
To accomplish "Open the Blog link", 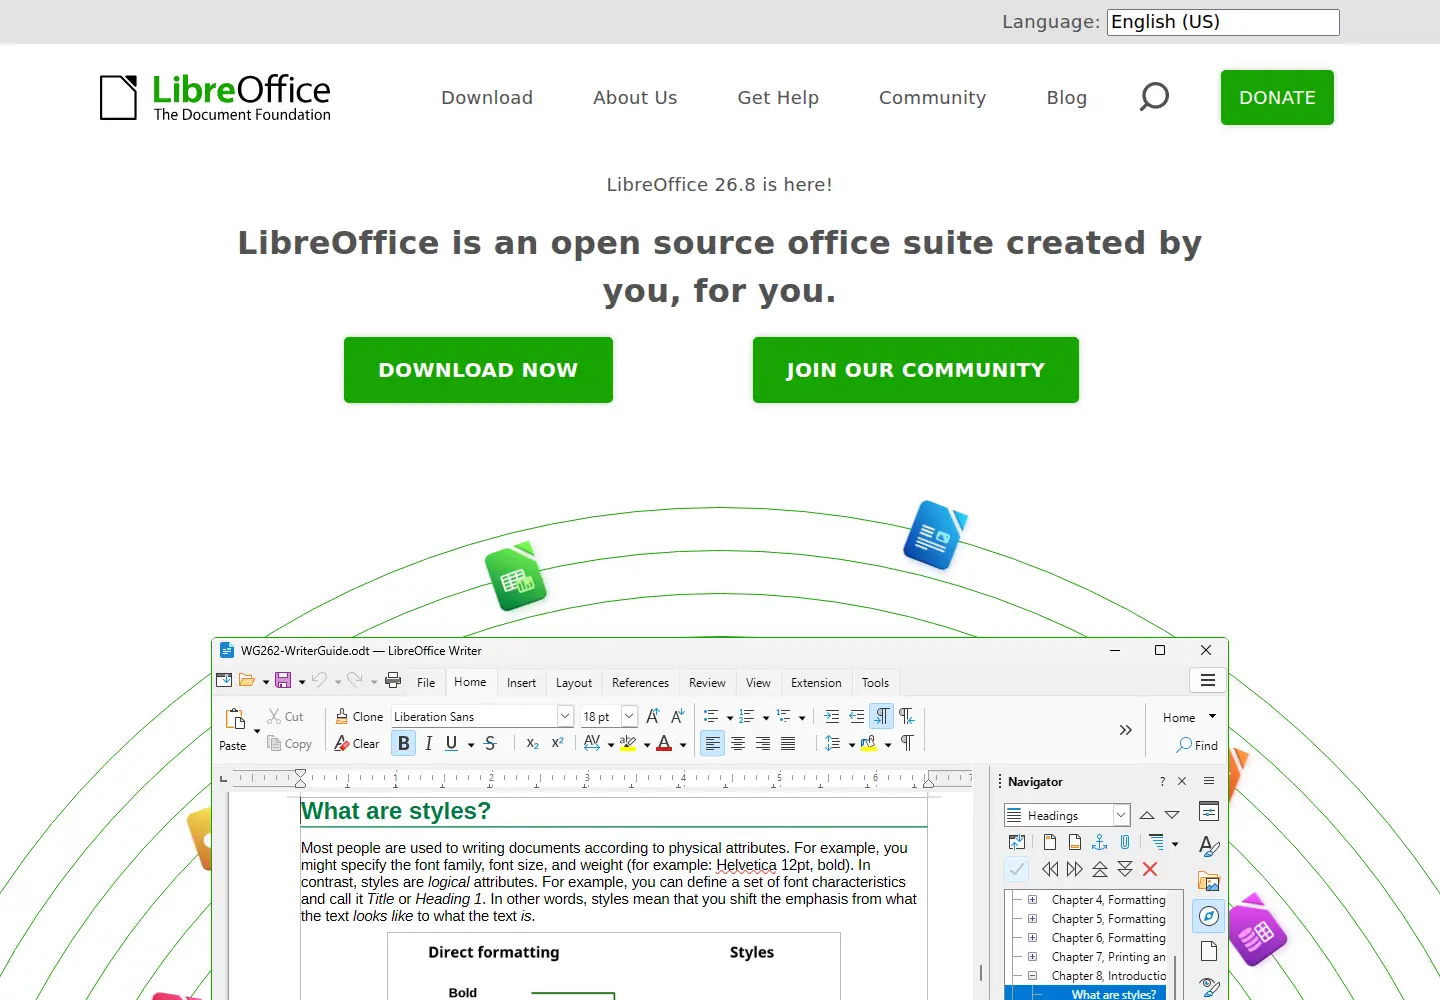I will coord(1066,97).
